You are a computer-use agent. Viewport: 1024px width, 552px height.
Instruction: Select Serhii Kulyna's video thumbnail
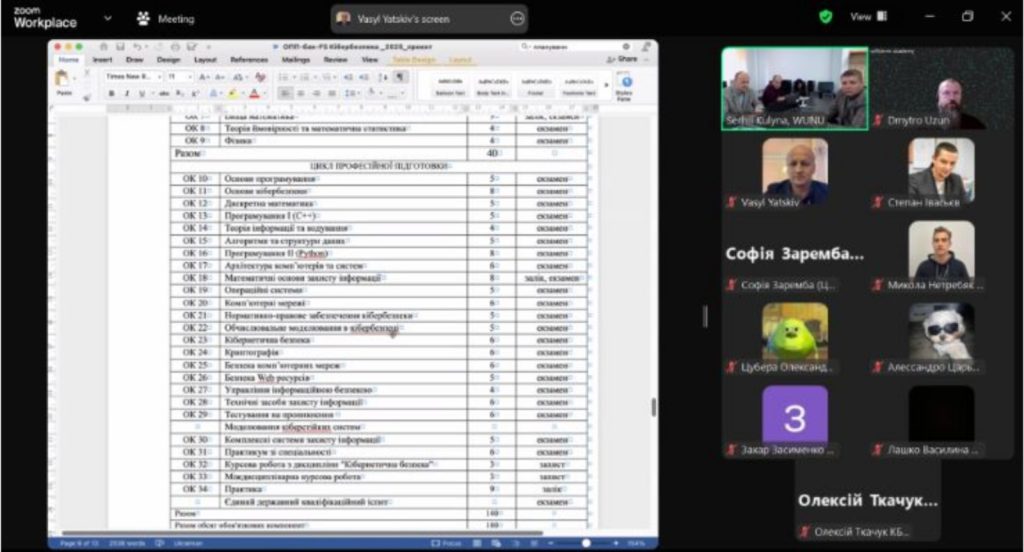tap(794, 90)
